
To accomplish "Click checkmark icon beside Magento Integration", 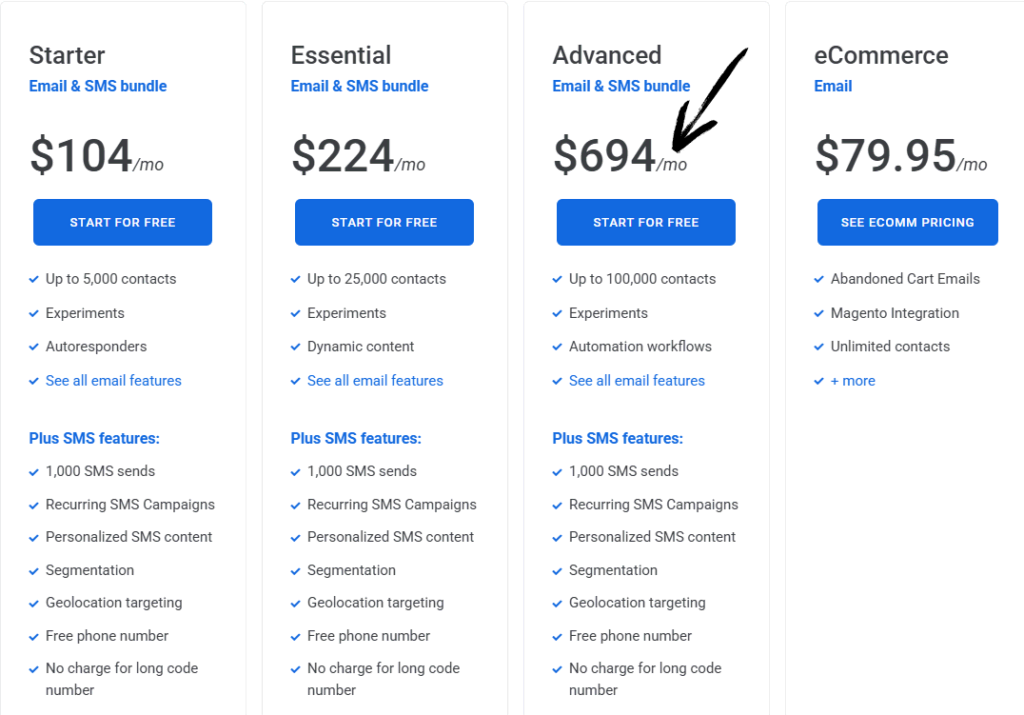I will point(820,314).
